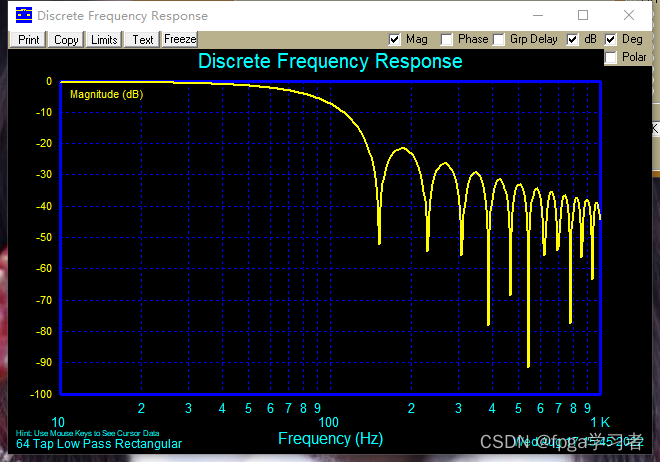The image size is (660, 462).
Task: Toggle the Deg checkbox
Action: click(610, 40)
